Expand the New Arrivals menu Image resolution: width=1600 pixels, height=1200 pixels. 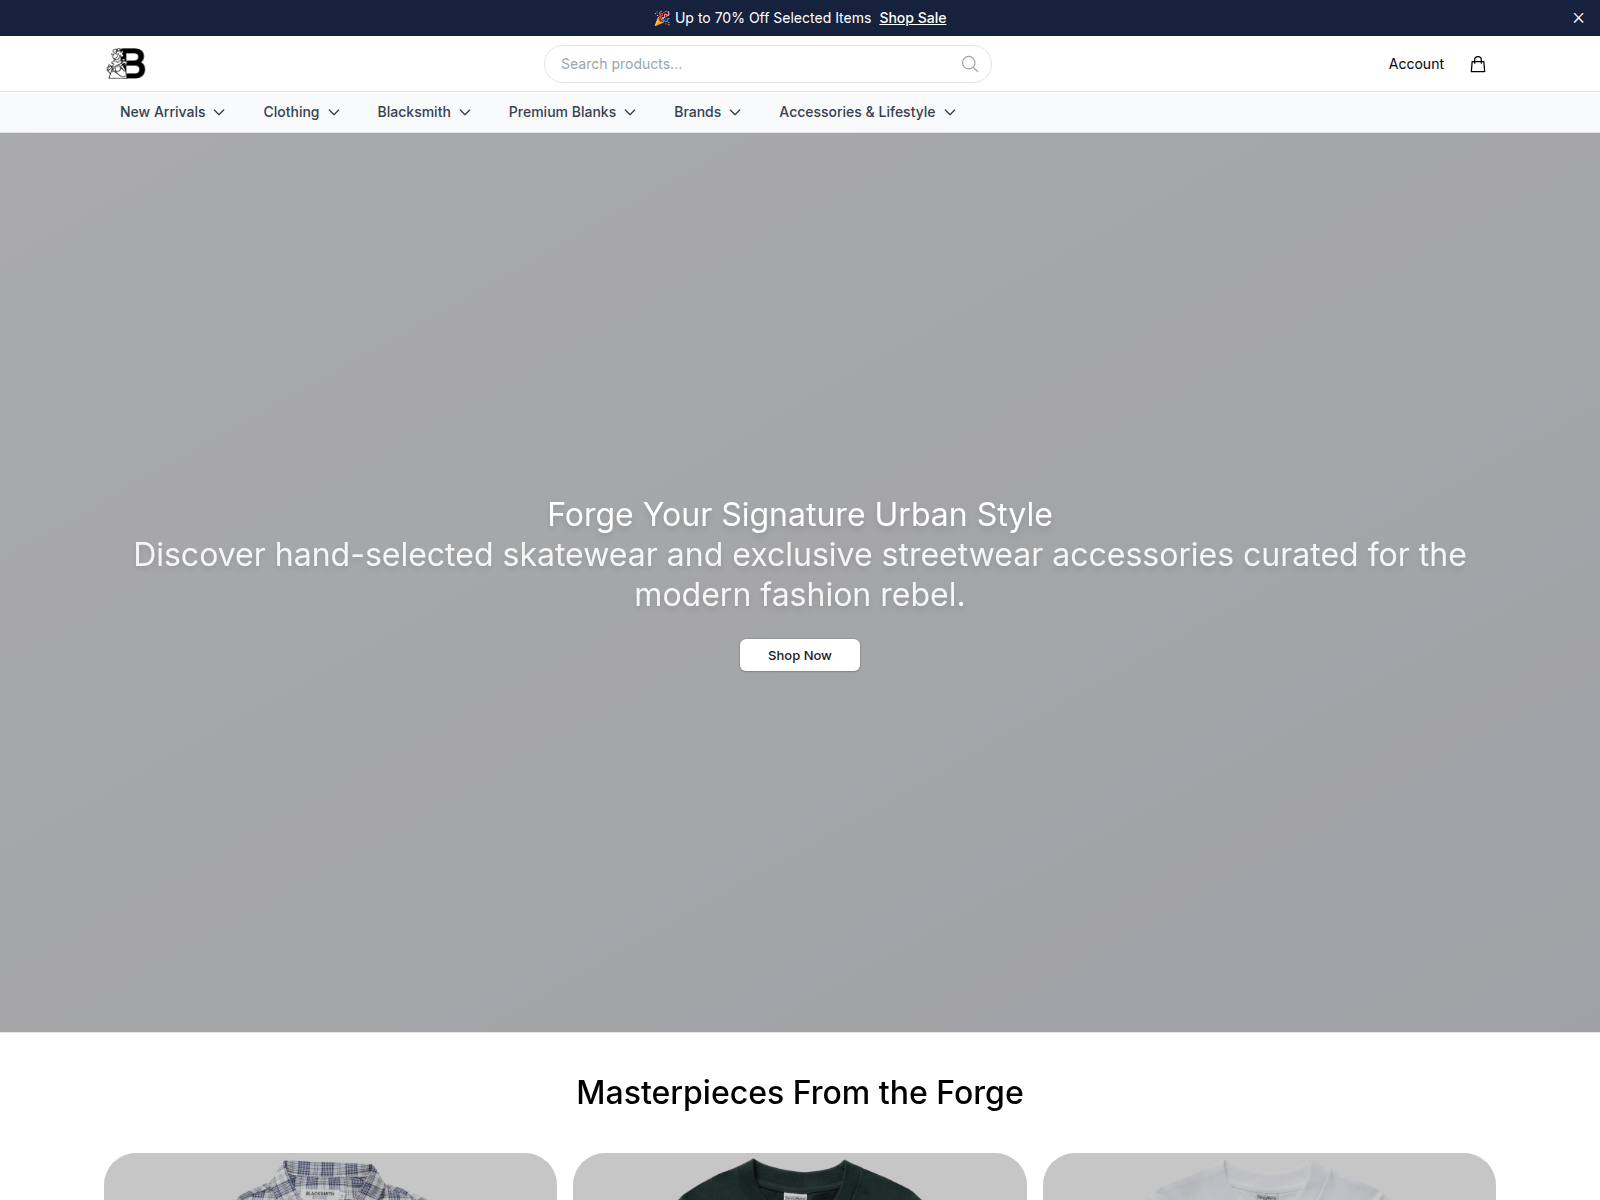point(172,112)
